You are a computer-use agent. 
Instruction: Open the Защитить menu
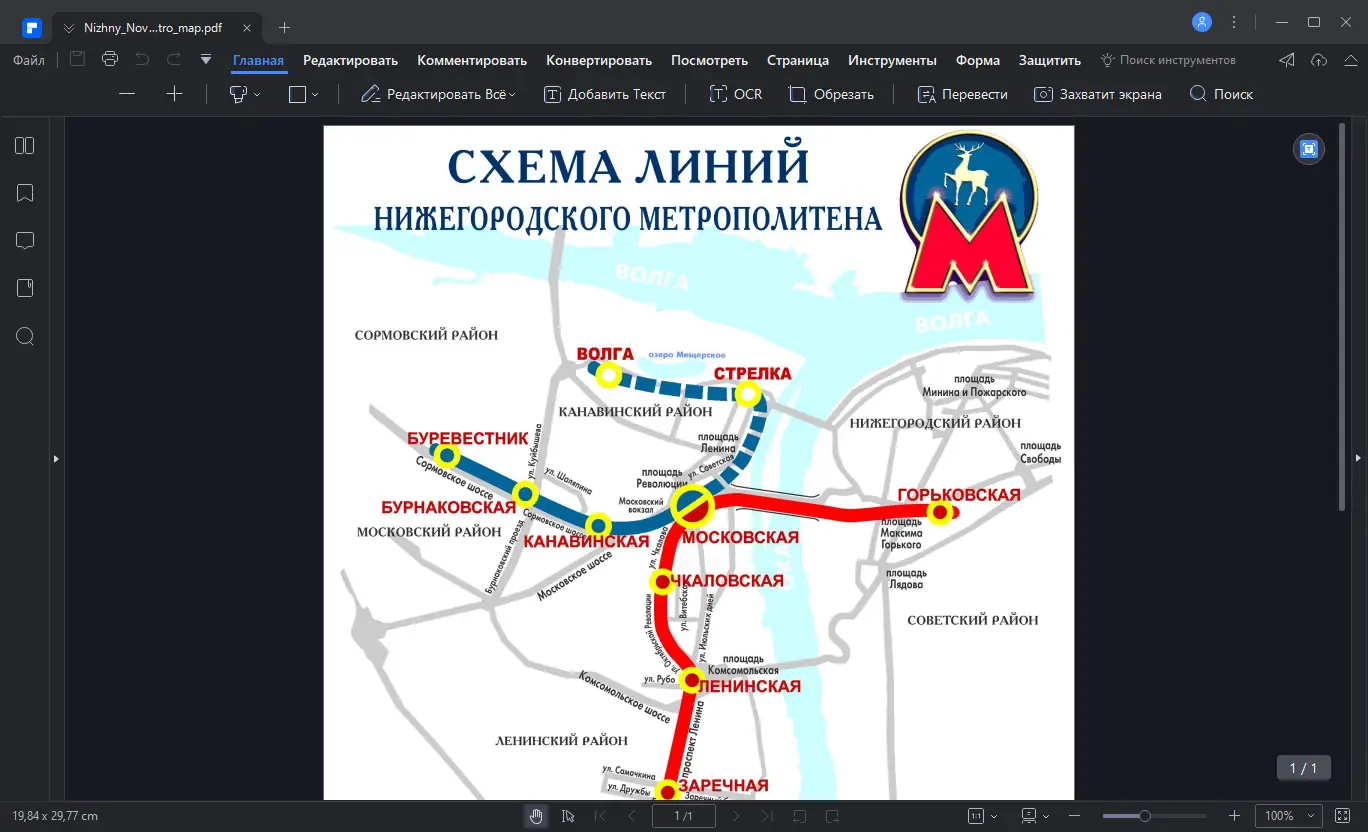point(1049,60)
